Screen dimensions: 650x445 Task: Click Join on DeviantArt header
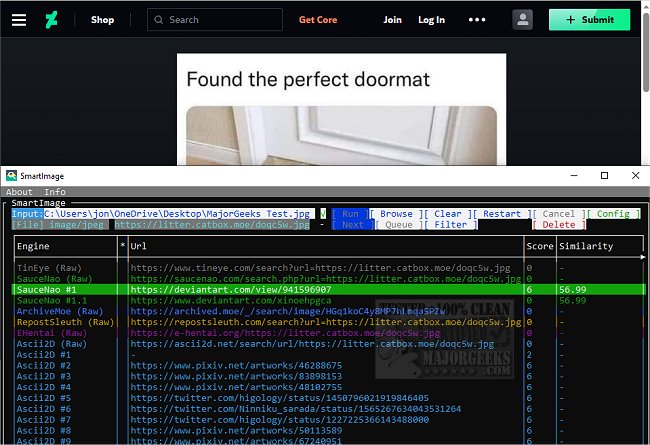(392, 19)
